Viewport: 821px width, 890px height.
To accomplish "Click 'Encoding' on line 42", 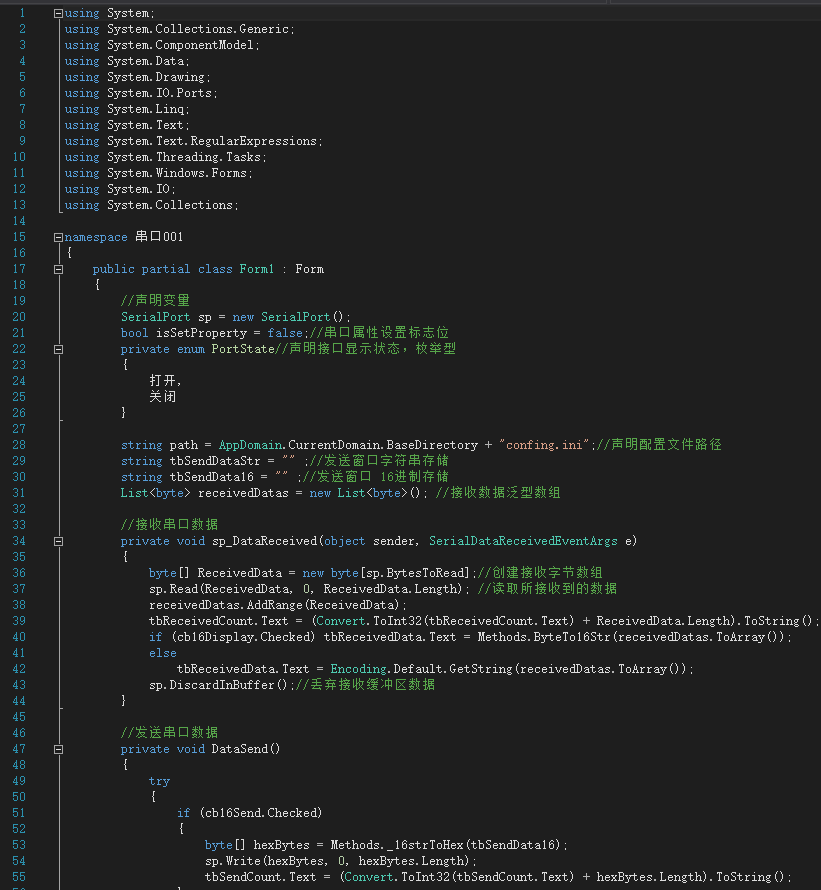I will coord(358,669).
